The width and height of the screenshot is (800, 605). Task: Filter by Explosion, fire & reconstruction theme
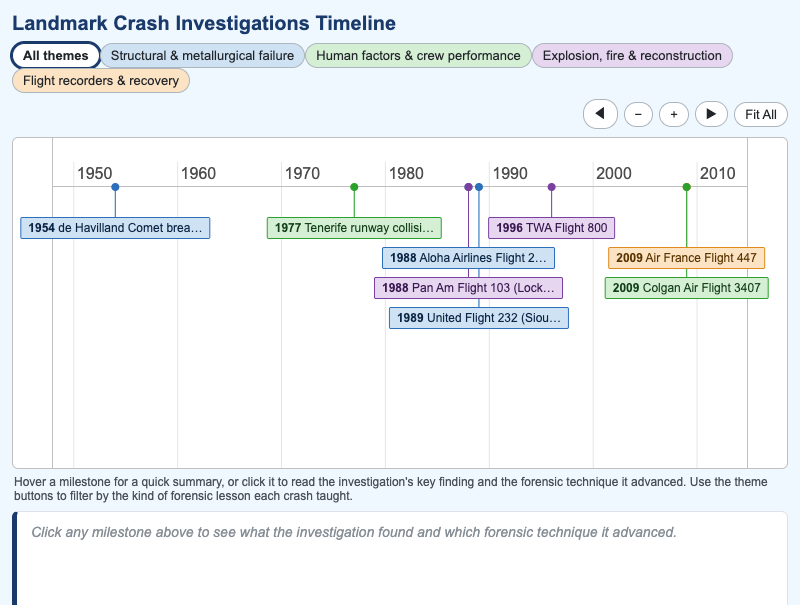632,56
